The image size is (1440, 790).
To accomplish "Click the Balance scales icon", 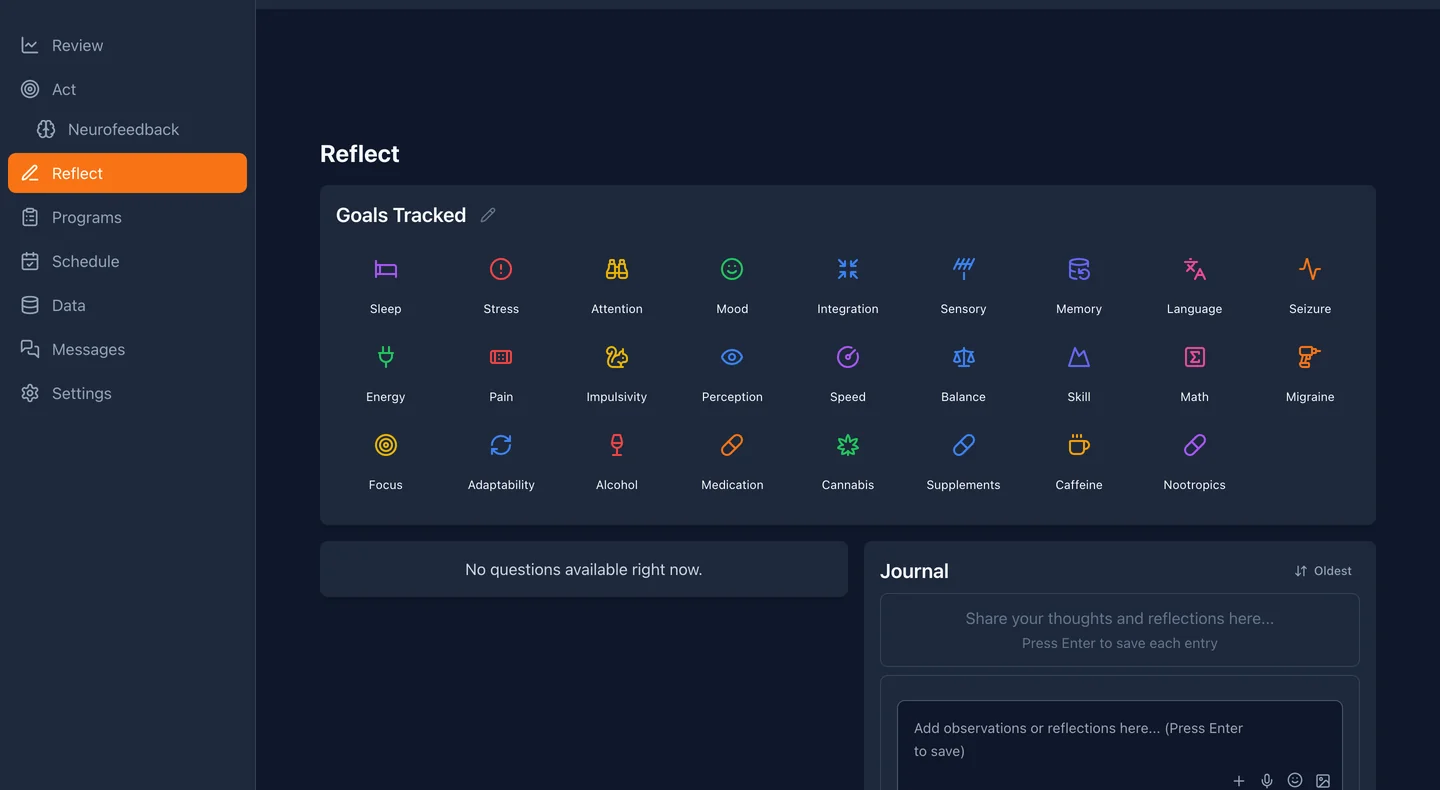I will tap(964, 357).
